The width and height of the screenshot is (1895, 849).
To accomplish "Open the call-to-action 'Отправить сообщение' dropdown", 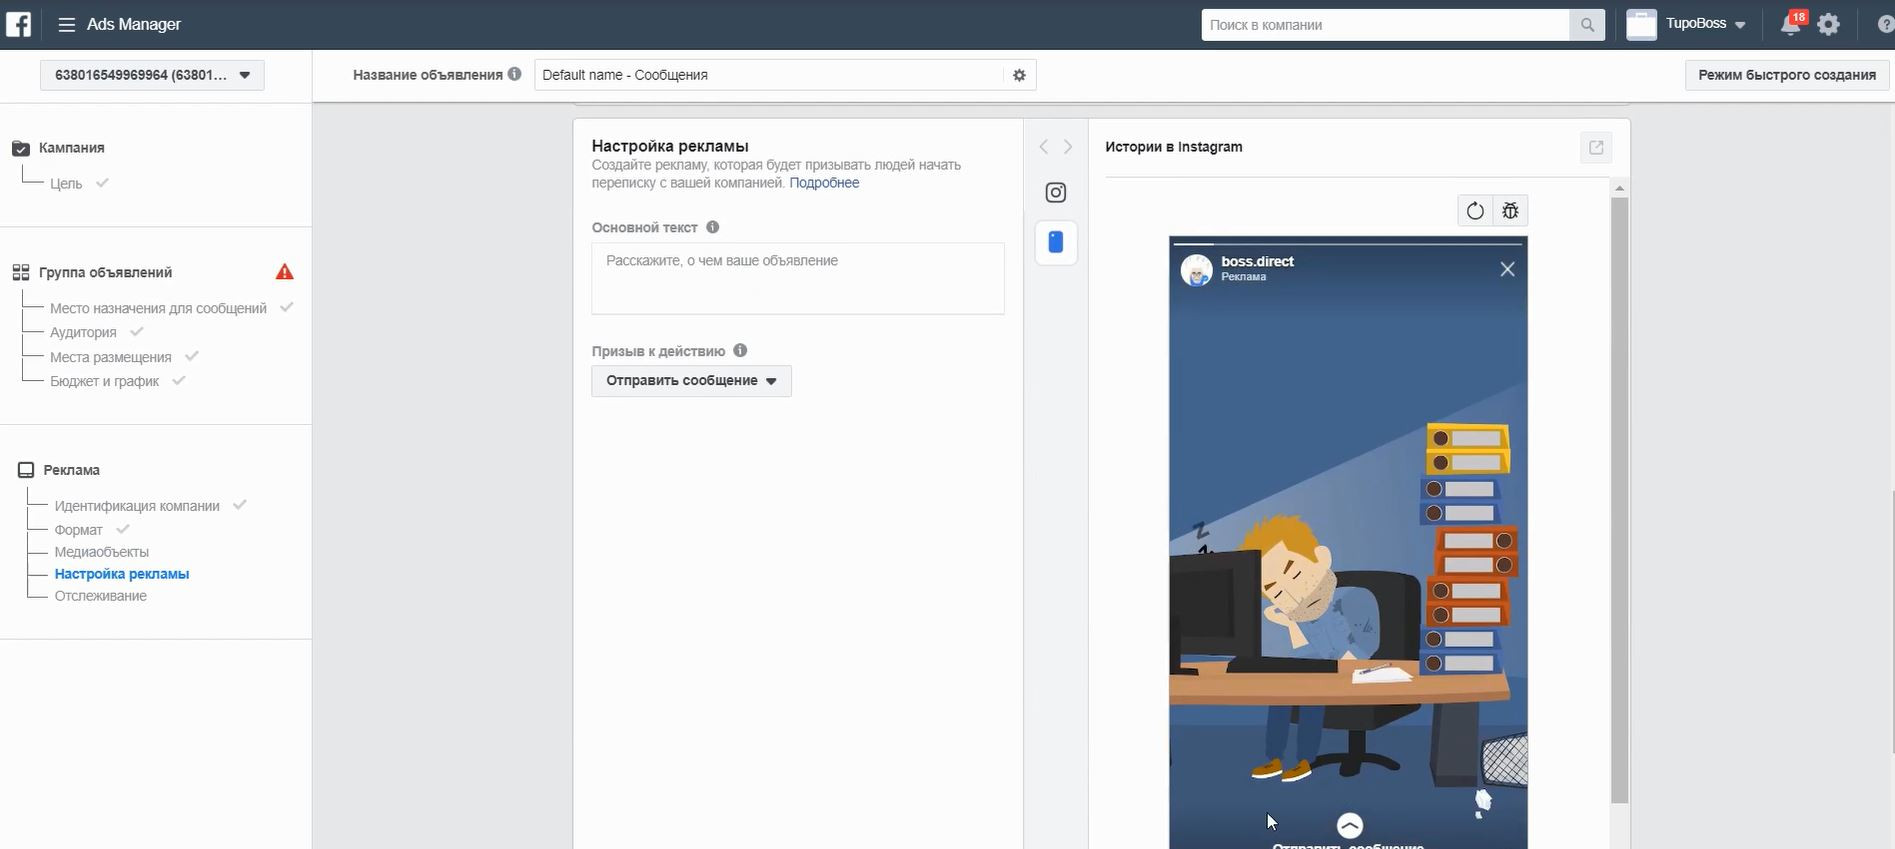I will [691, 381].
